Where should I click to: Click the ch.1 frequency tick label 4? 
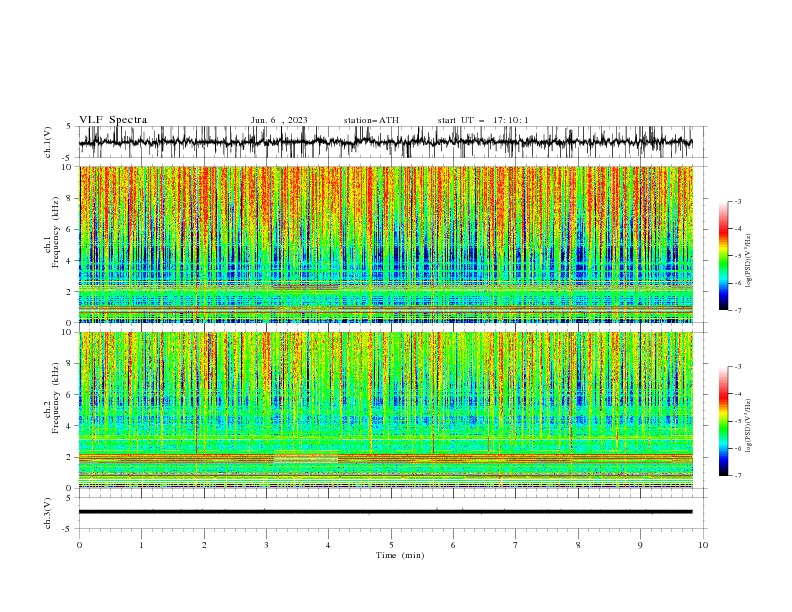[x=70, y=261]
